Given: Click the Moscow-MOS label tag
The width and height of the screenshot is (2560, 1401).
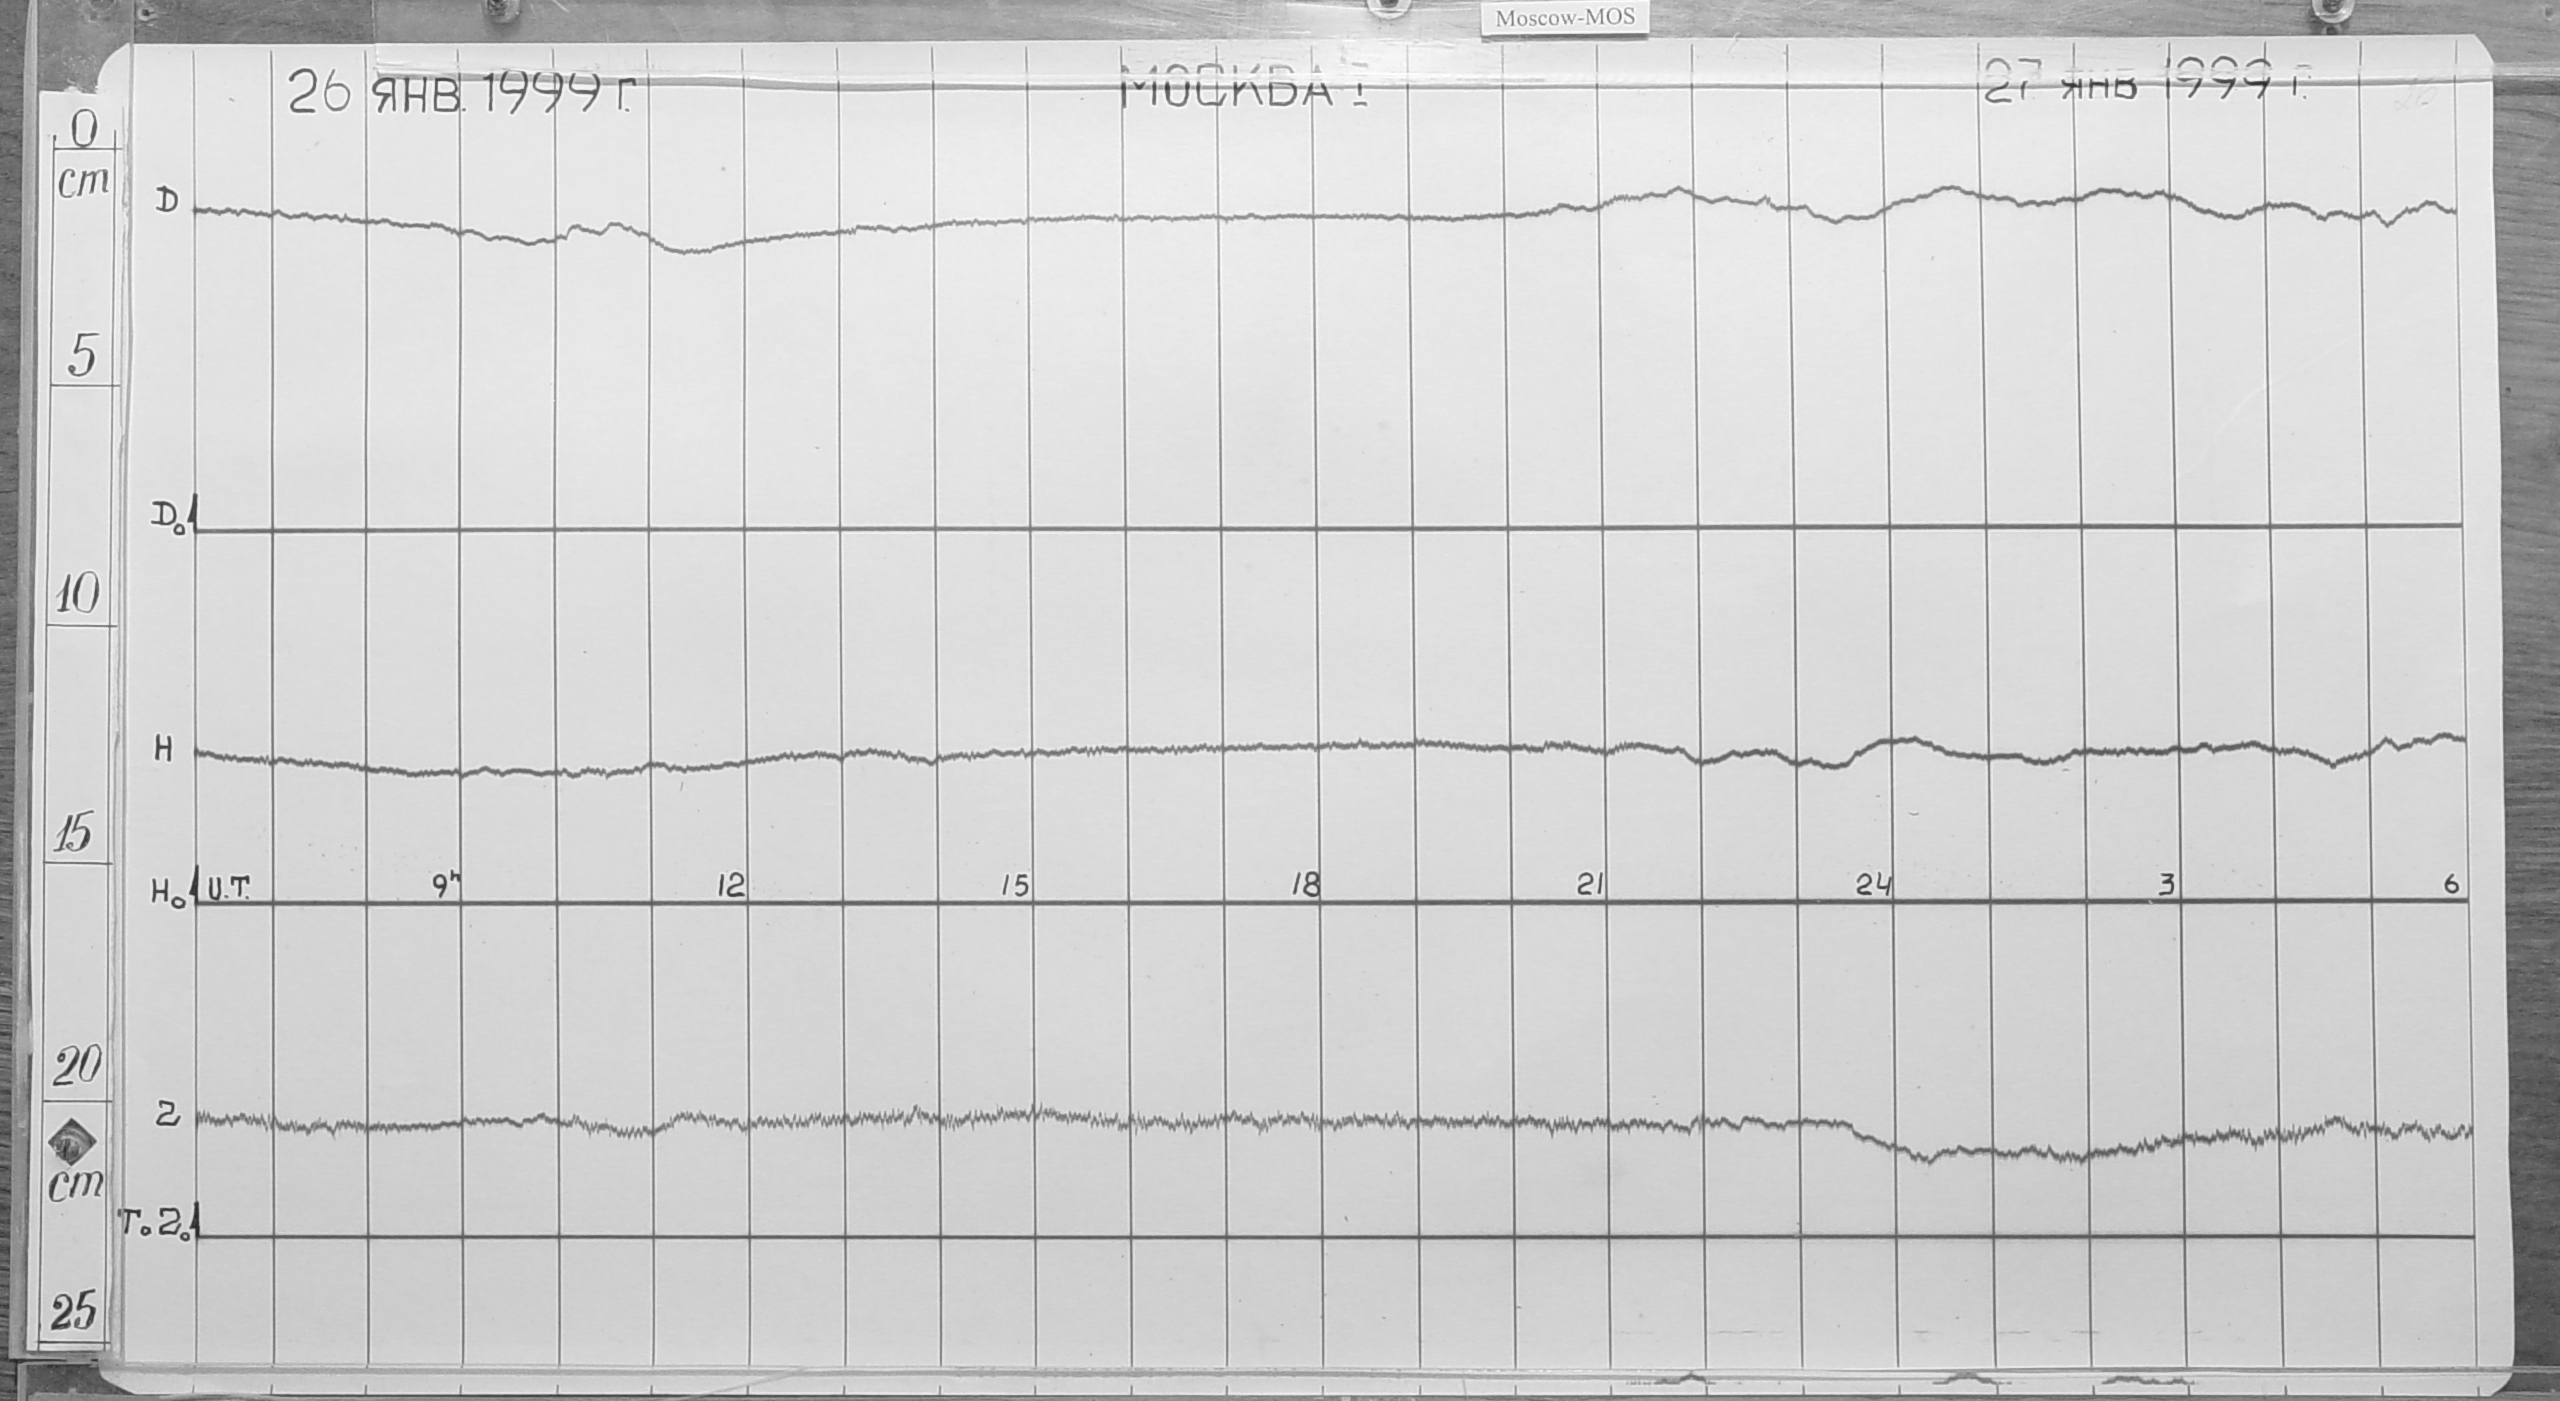Looking at the screenshot, I should (1565, 18).
